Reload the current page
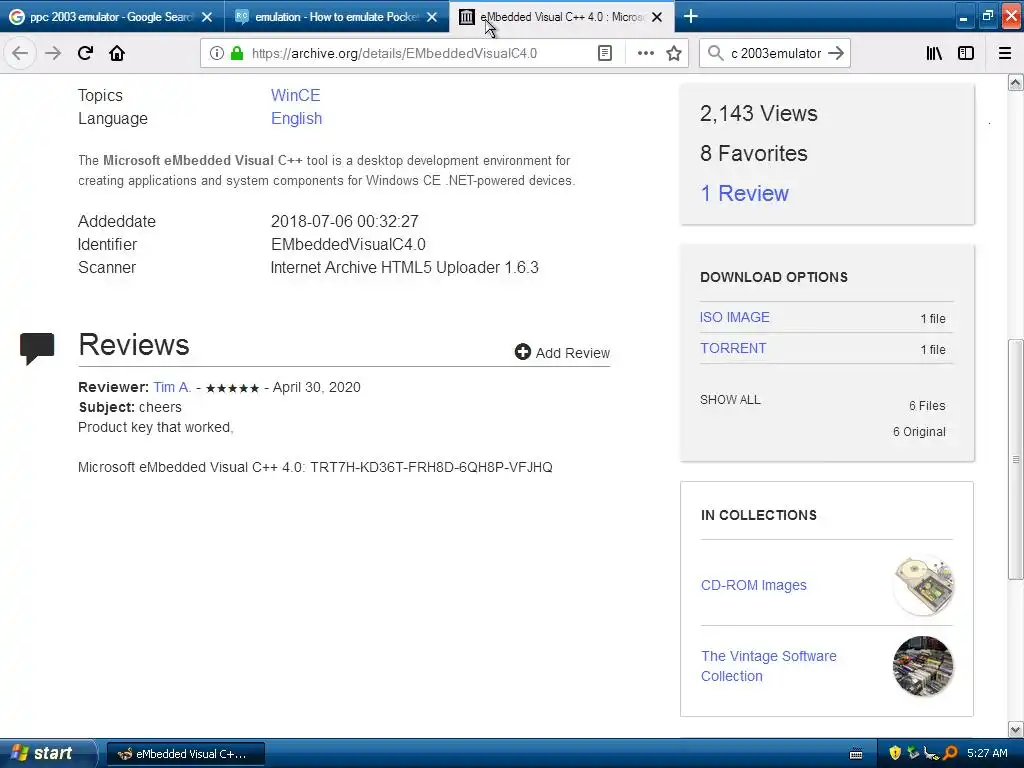Viewport: 1024px width, 768px height. tap(85, 53)
